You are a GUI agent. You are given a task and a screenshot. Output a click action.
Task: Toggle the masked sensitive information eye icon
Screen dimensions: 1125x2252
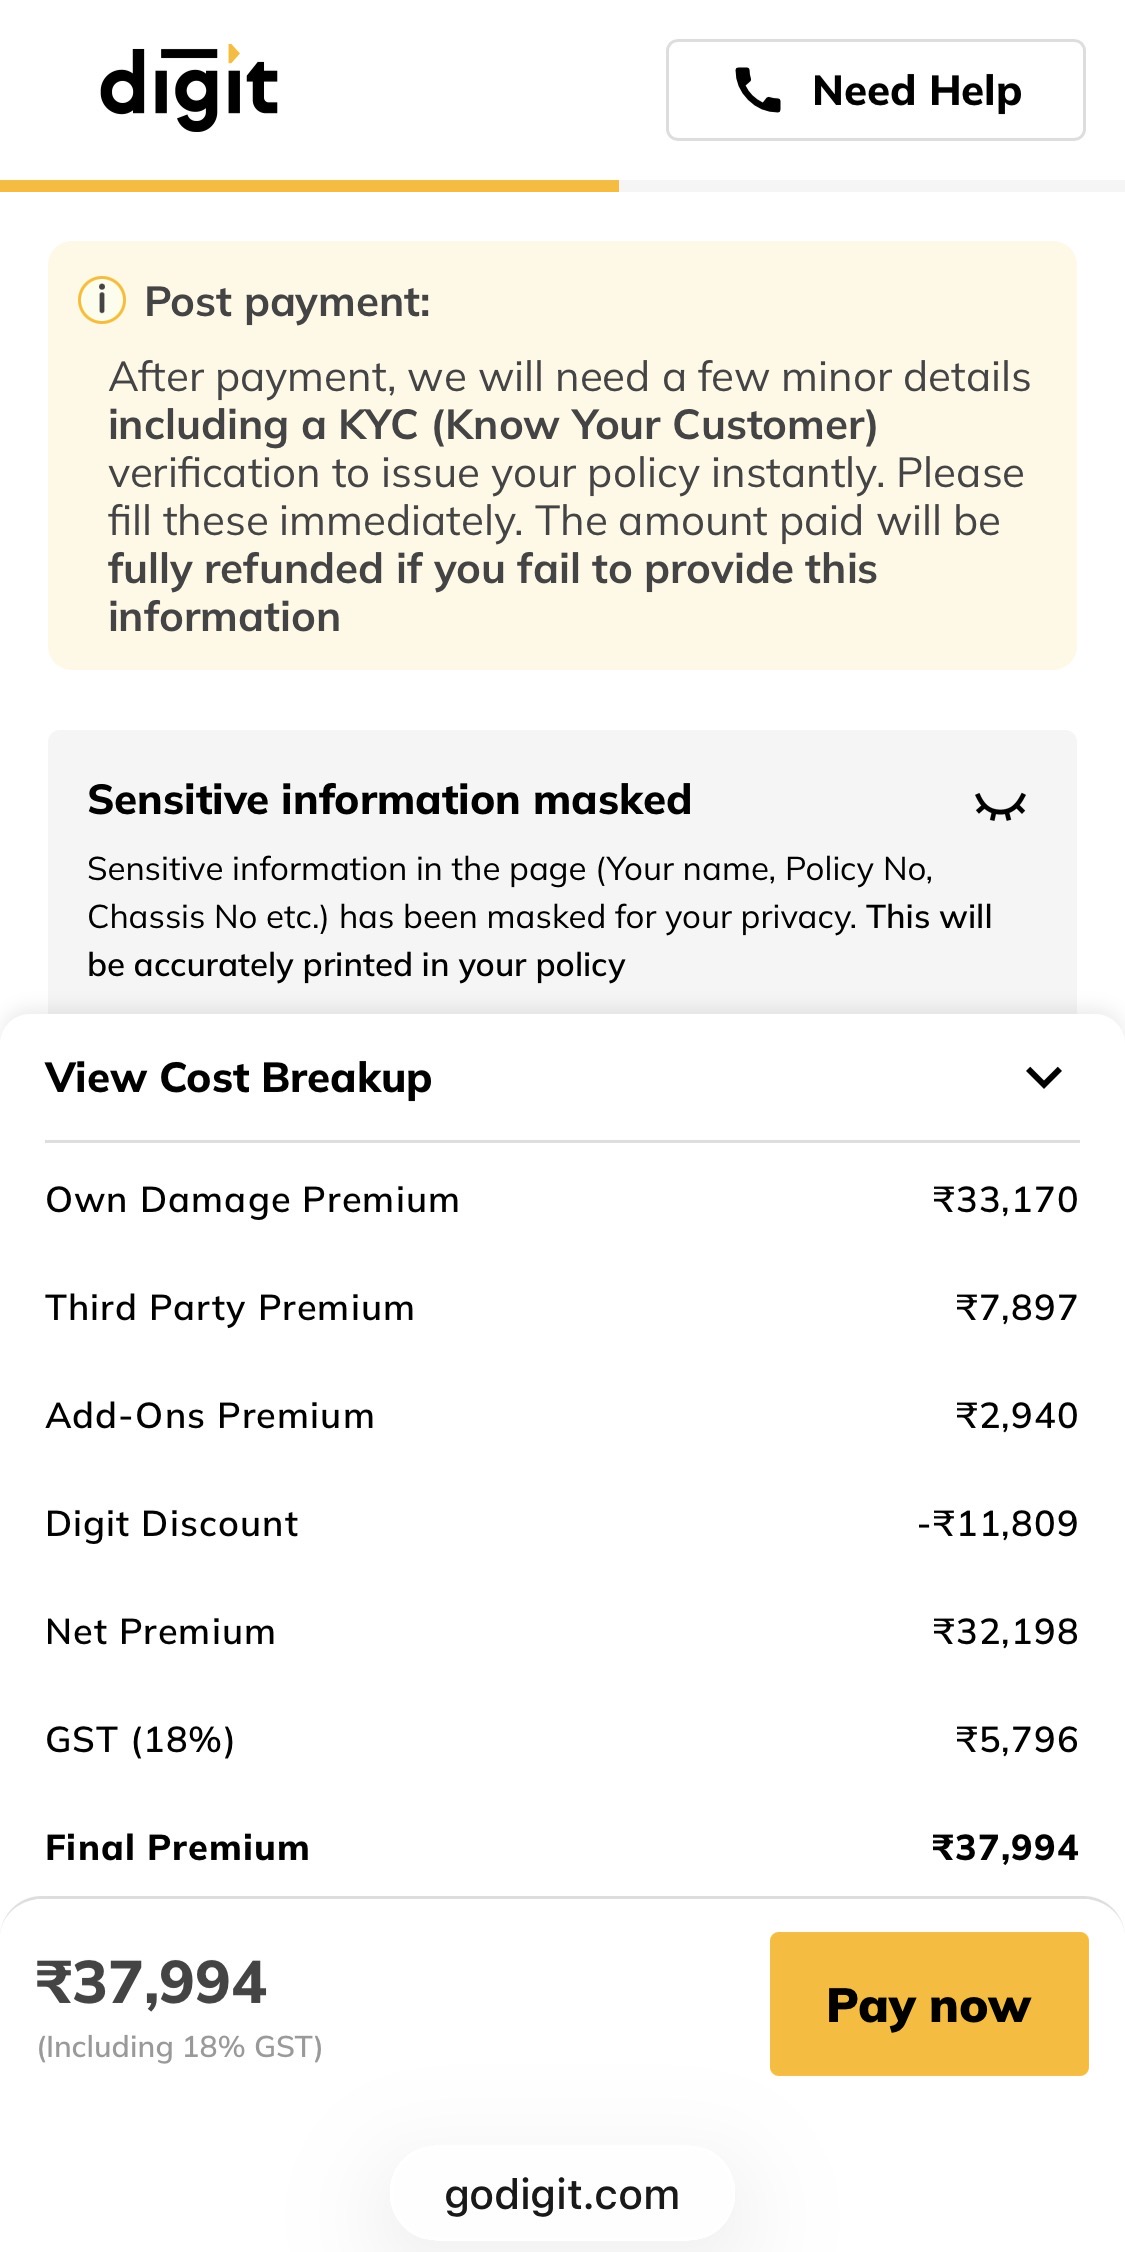(x=1000, y=805)
